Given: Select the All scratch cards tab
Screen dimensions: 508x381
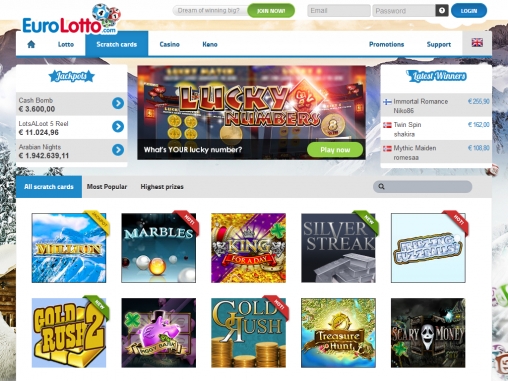Looking at the screenshot, I should pyautogui.click(x=49, y=187).
